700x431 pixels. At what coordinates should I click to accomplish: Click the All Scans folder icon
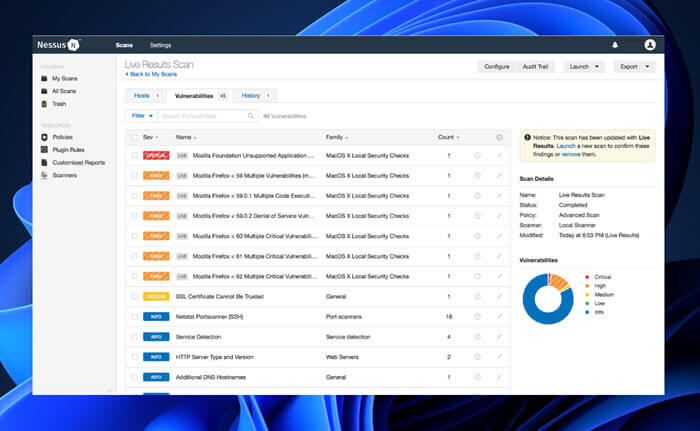tap(44, 91)
